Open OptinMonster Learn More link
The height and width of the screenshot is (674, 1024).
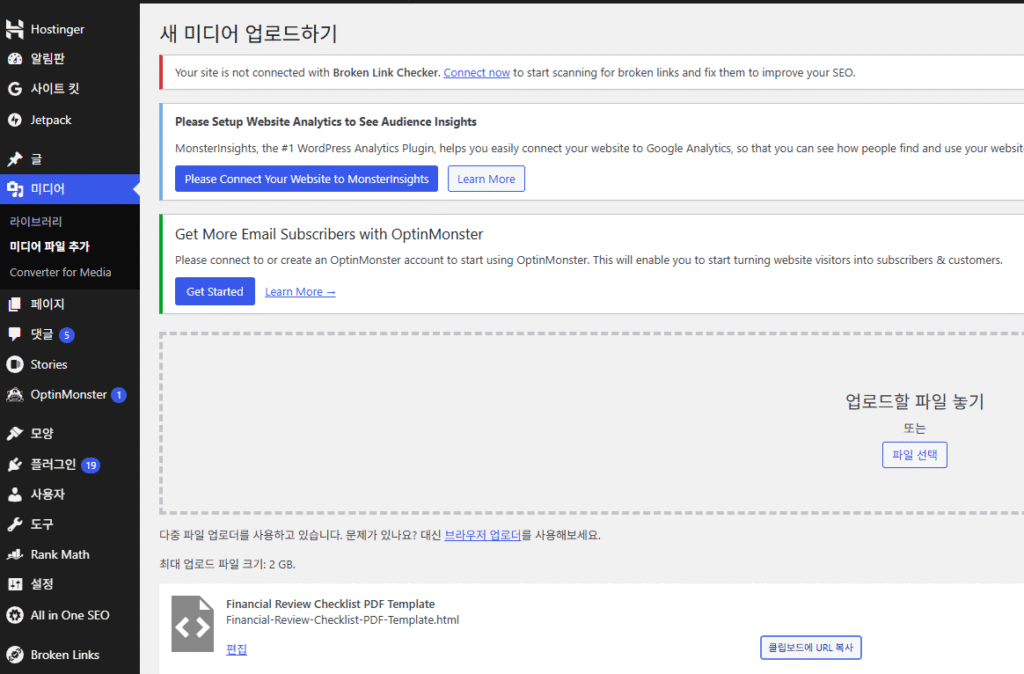click(300, 292)
